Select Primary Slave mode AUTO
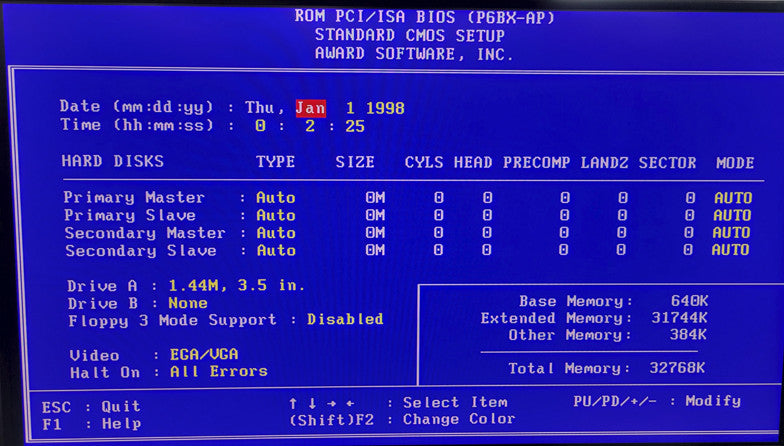This screenshot has height=446, width=784. [x=732, y=216]
